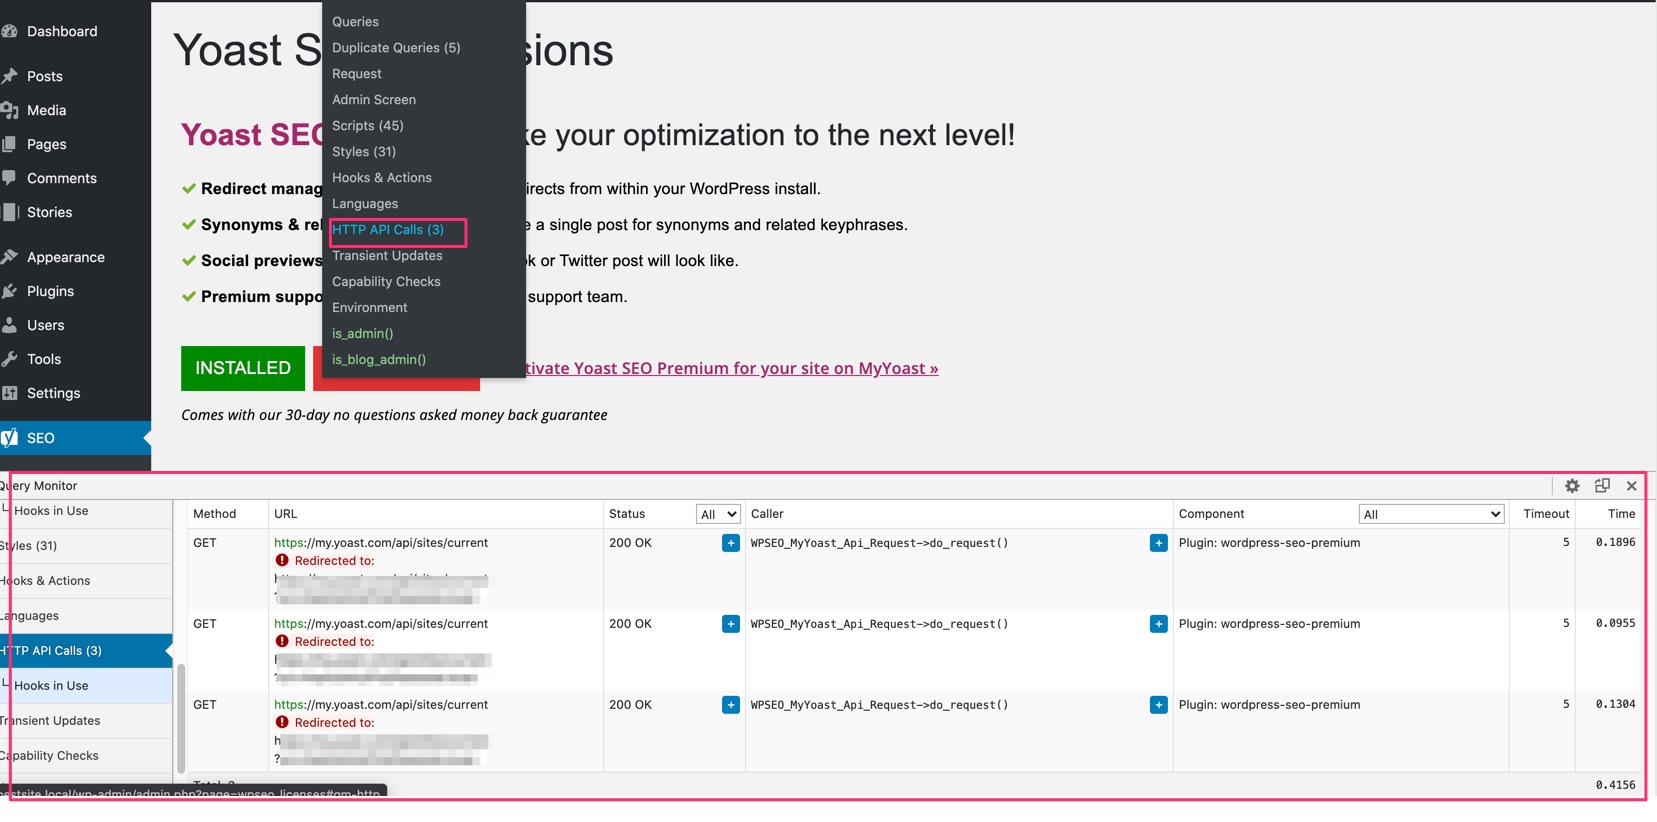Click the Yoast SEO logo icon

tap(10, 438)
